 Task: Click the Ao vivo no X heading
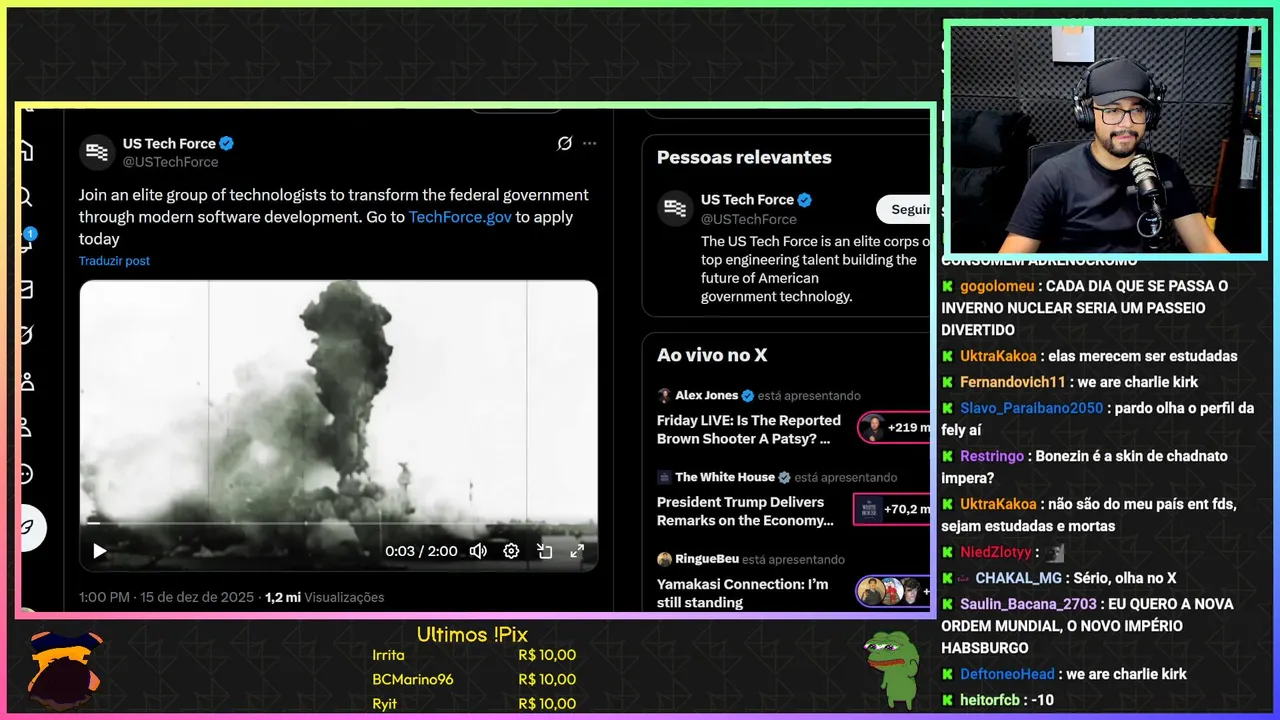712,355
